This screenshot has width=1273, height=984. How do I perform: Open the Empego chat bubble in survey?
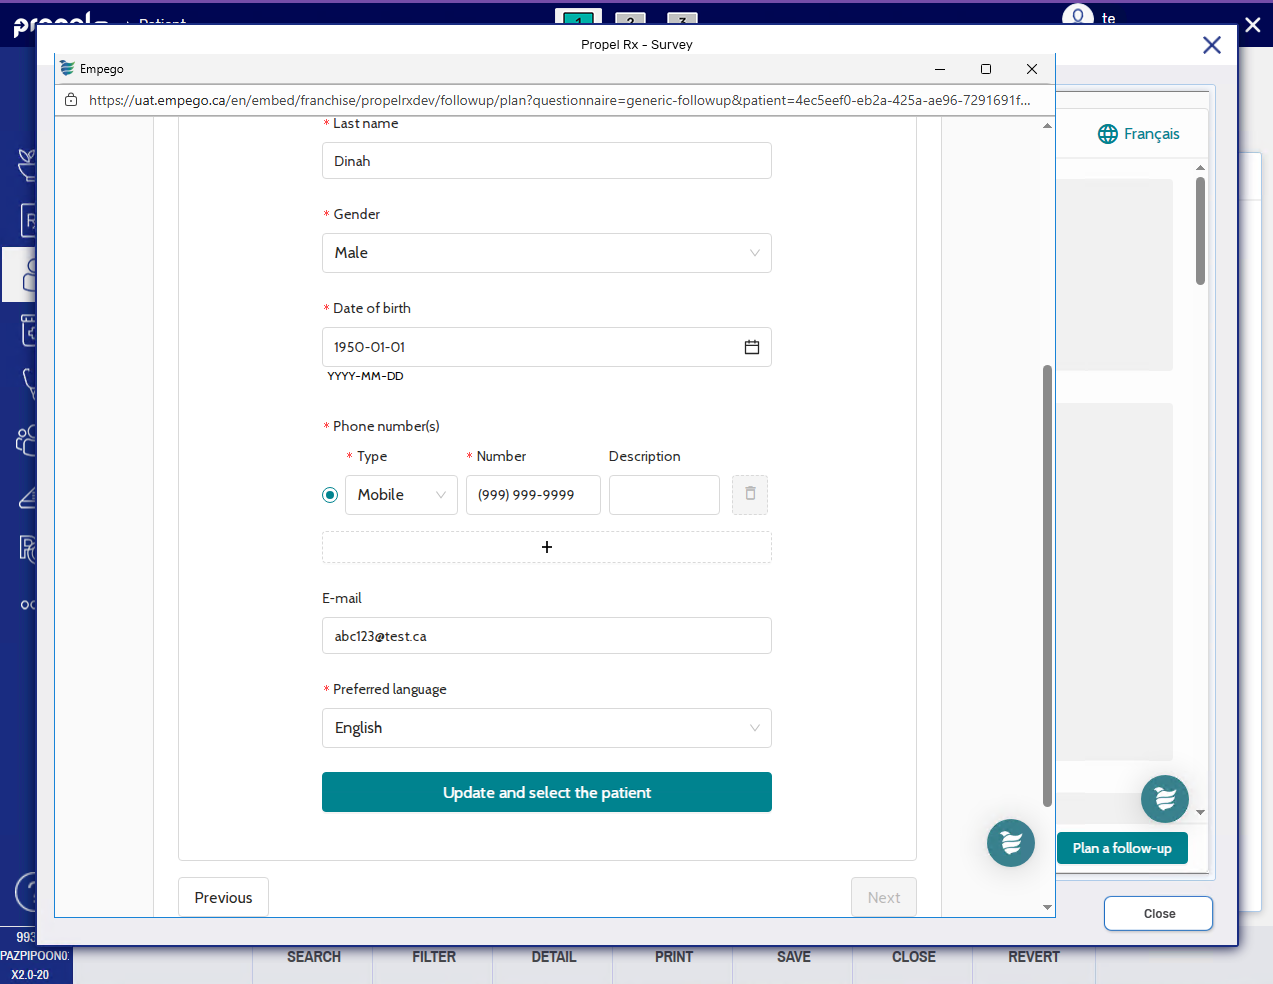[1010, 842]
